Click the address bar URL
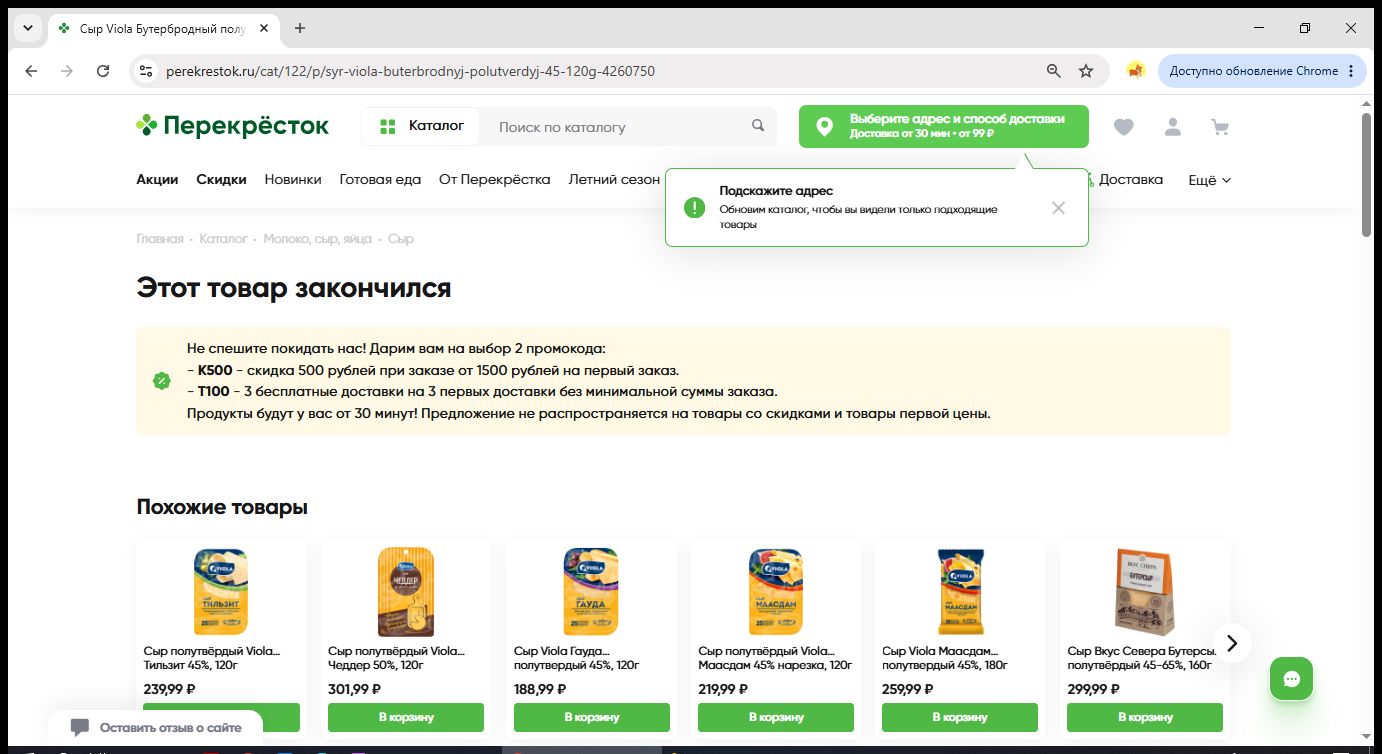This screenshot has width=1382, height=754. (x=410, y=71)
